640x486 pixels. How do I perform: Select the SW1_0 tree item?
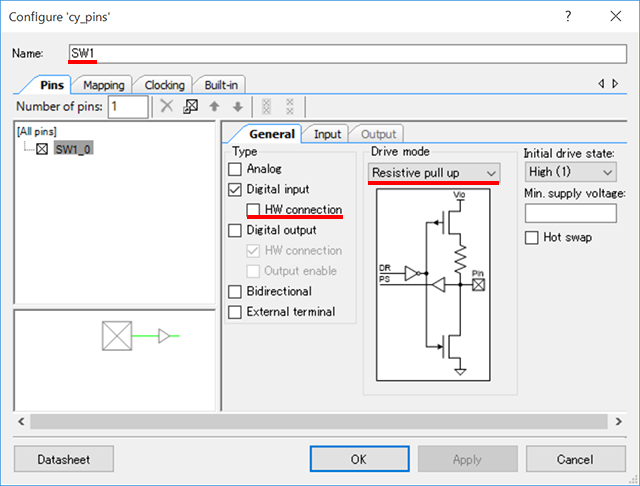click(73, 149)
